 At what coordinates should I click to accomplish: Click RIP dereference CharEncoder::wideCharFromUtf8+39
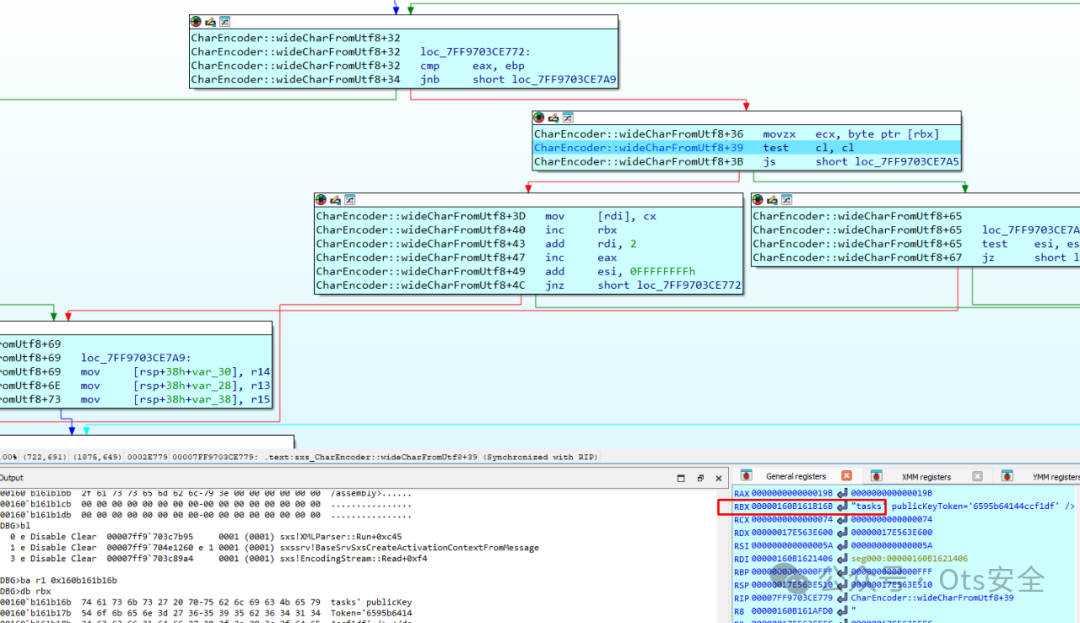coord(932,598)
